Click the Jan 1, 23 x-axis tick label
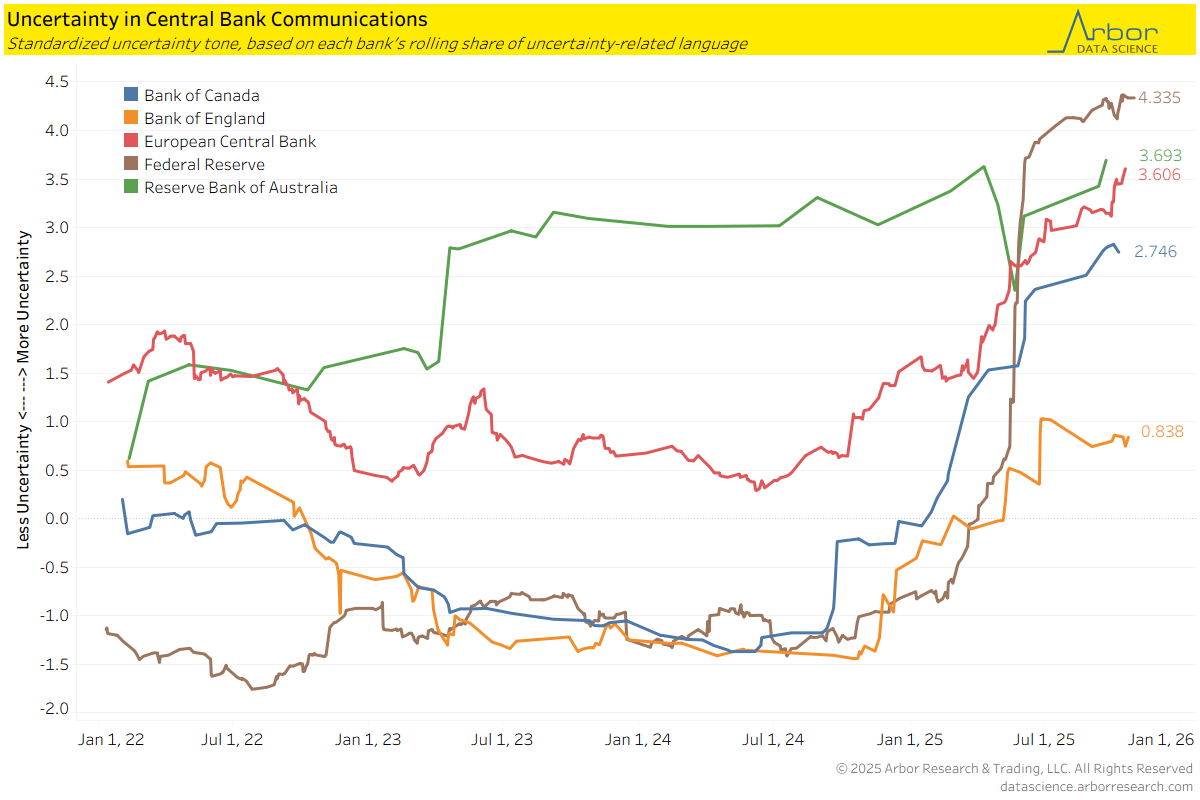Screen dimensions: 1200x800 368,741
